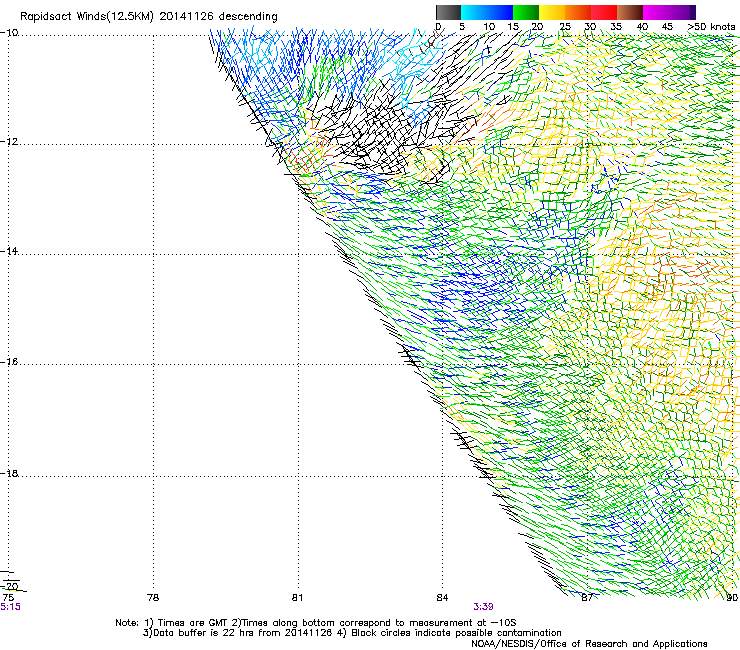Click the NOAA/NESDIS credit line
The image size is (740, 650).
(x=589, y=644)
